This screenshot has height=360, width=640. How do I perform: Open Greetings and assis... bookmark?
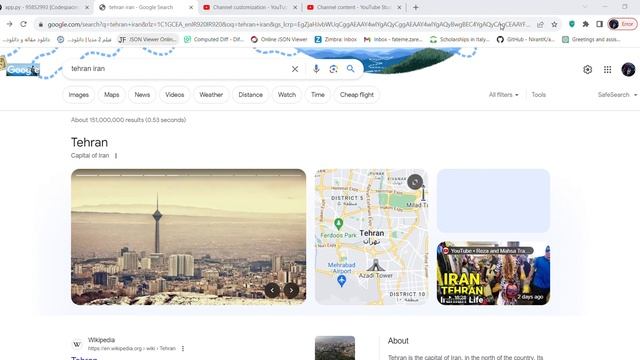[591, 39]
